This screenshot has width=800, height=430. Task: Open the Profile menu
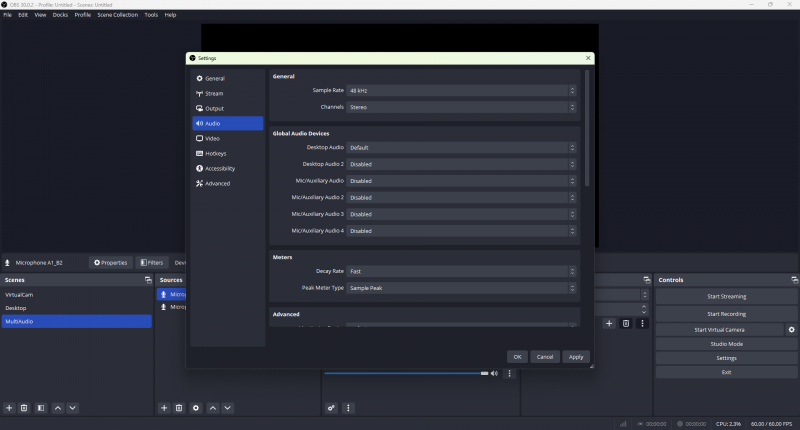coord(83,15)
